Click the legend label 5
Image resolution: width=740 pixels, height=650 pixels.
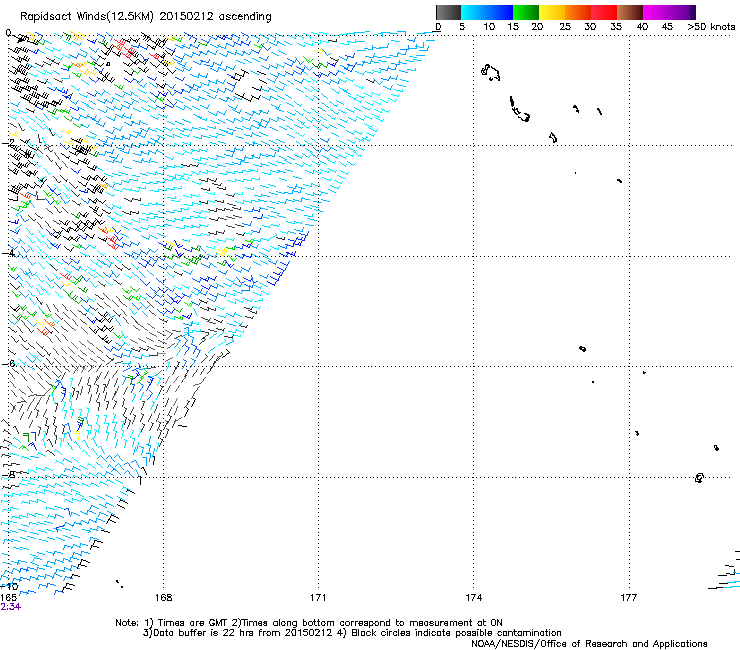(x=462, y=27)
